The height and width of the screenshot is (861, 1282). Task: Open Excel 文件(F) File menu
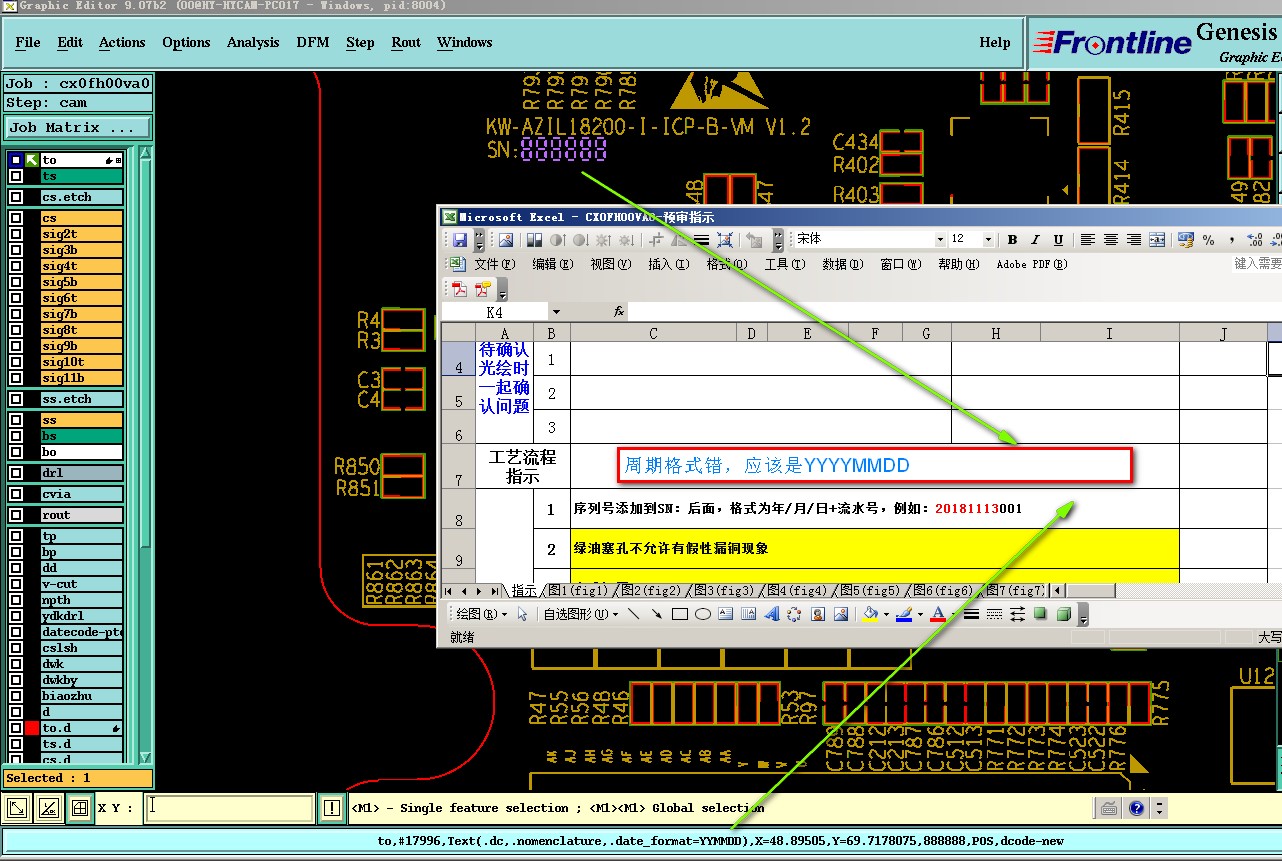(494, 264)
